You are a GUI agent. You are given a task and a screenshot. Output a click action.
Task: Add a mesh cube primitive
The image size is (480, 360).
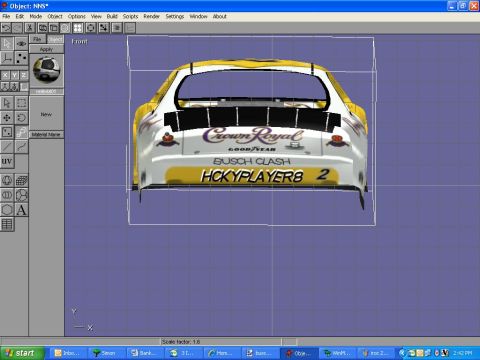coord(21,181)
